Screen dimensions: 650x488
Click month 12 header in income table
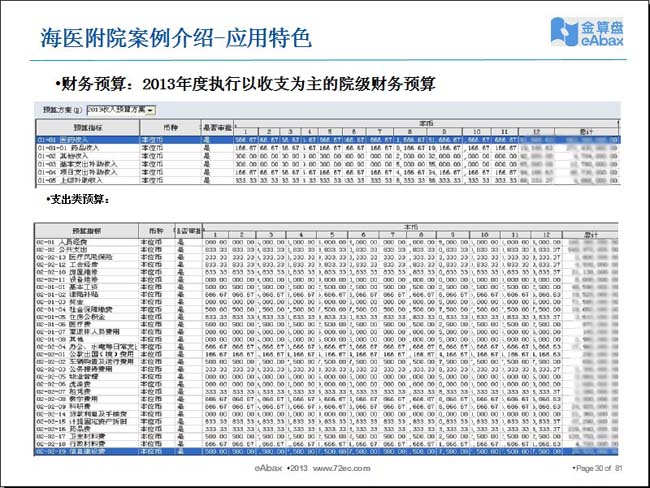(x=536, y=132)
